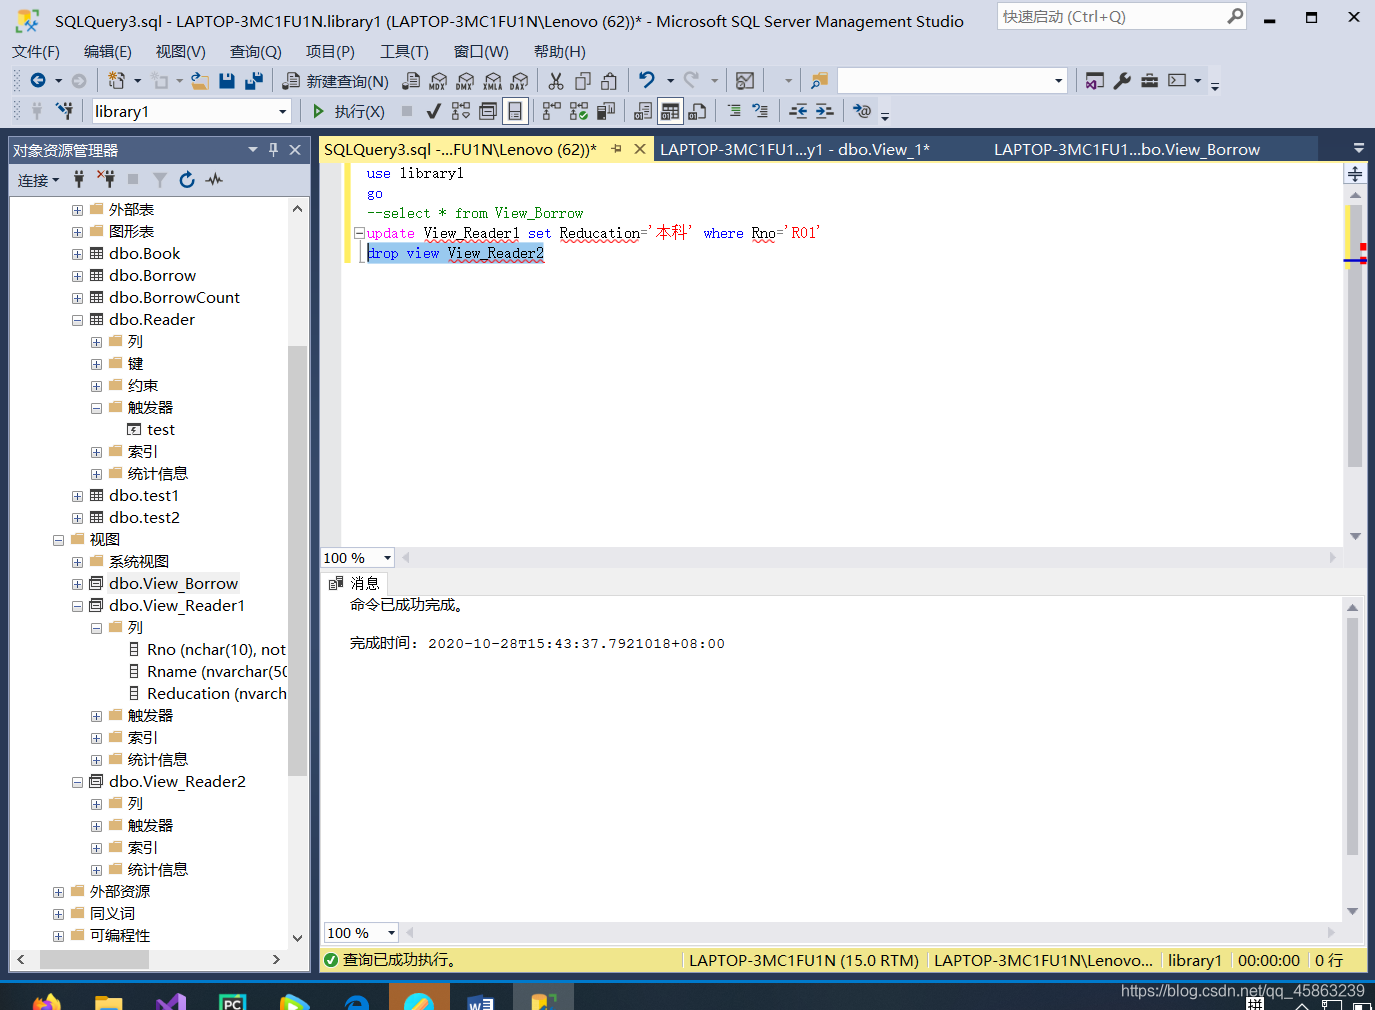
Task: Open the 帮助(H) menu
Action: [560, 51]
